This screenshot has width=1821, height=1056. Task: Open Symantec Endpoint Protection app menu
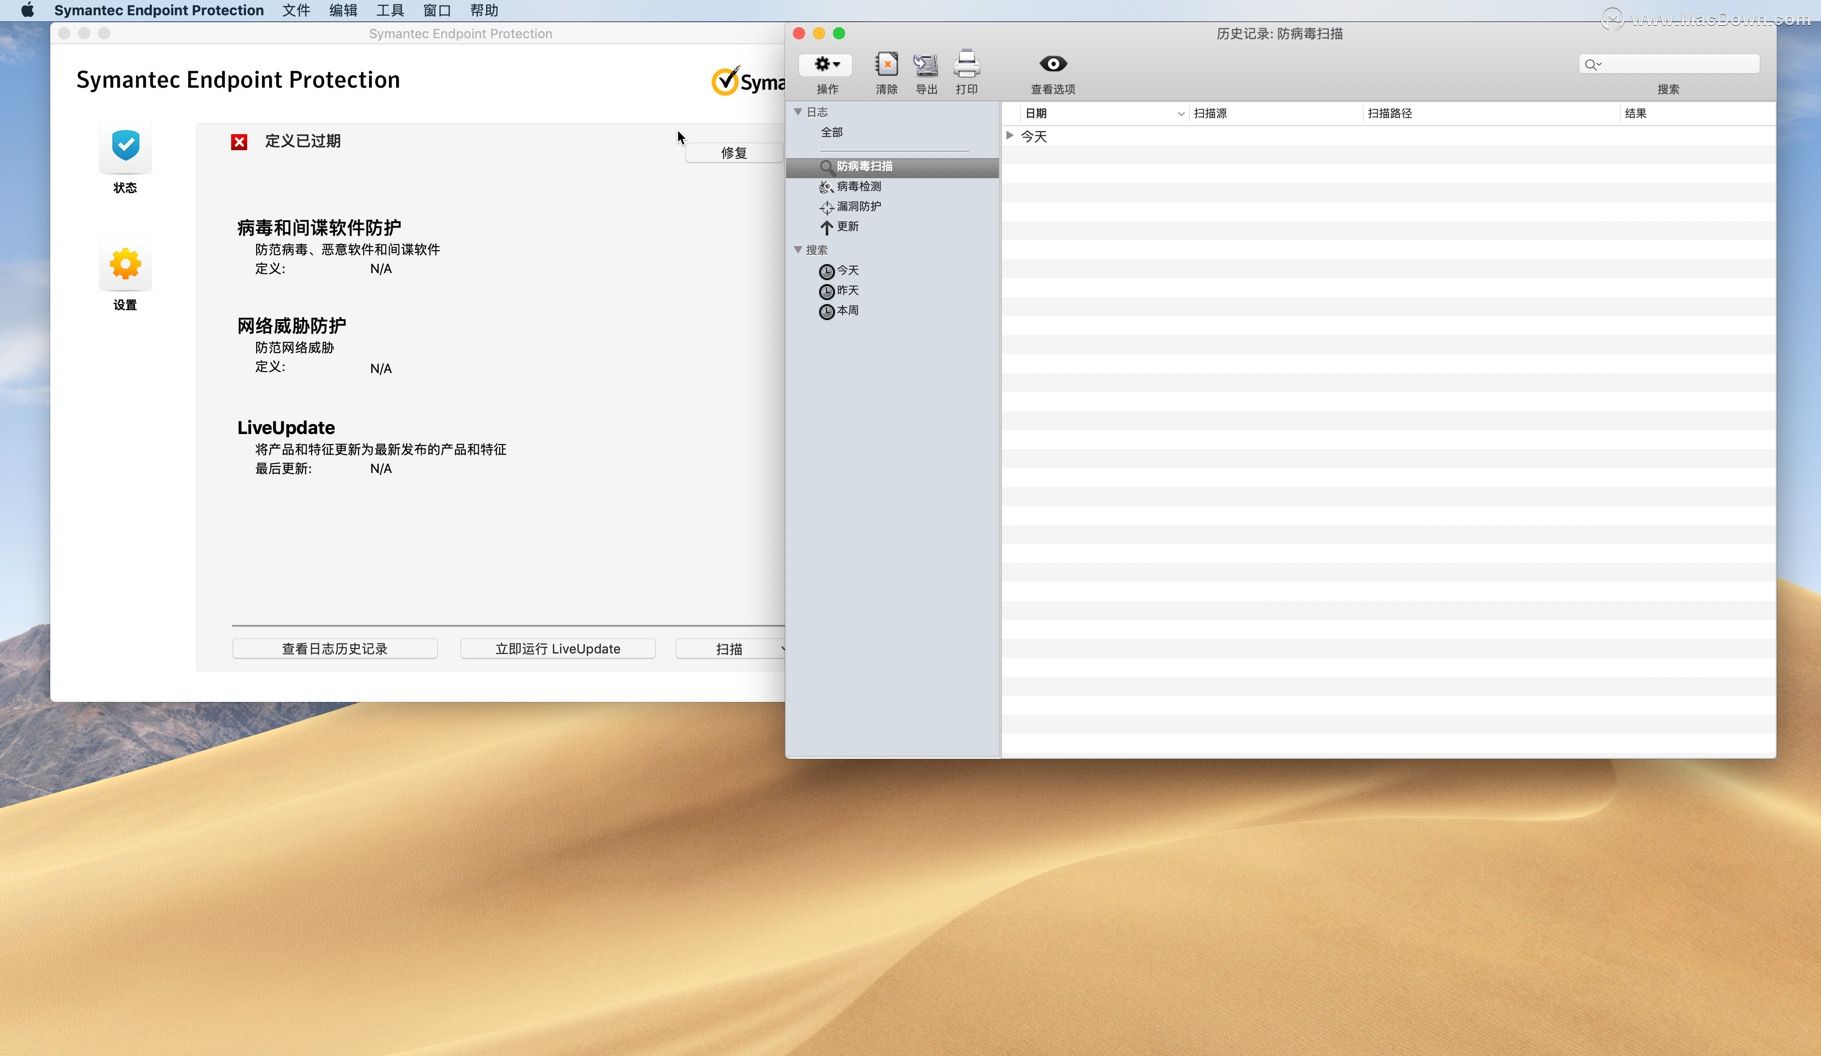click(x=159, y=10)
